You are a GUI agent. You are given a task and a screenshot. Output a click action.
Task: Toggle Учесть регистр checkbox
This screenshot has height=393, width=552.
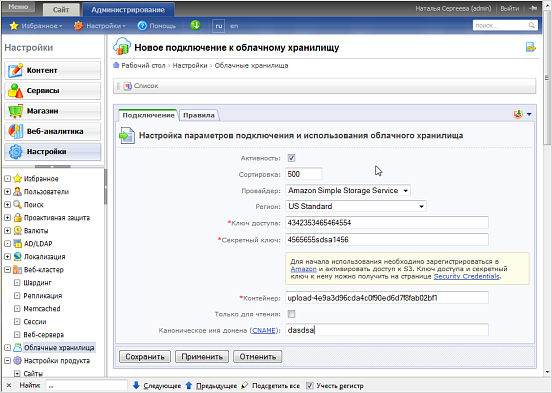[x=309, y=386]
